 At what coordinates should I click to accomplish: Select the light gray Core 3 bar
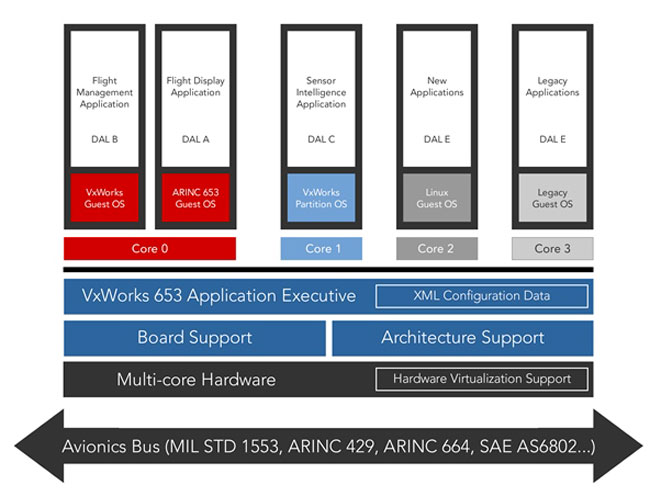click(x=553, y=249)
